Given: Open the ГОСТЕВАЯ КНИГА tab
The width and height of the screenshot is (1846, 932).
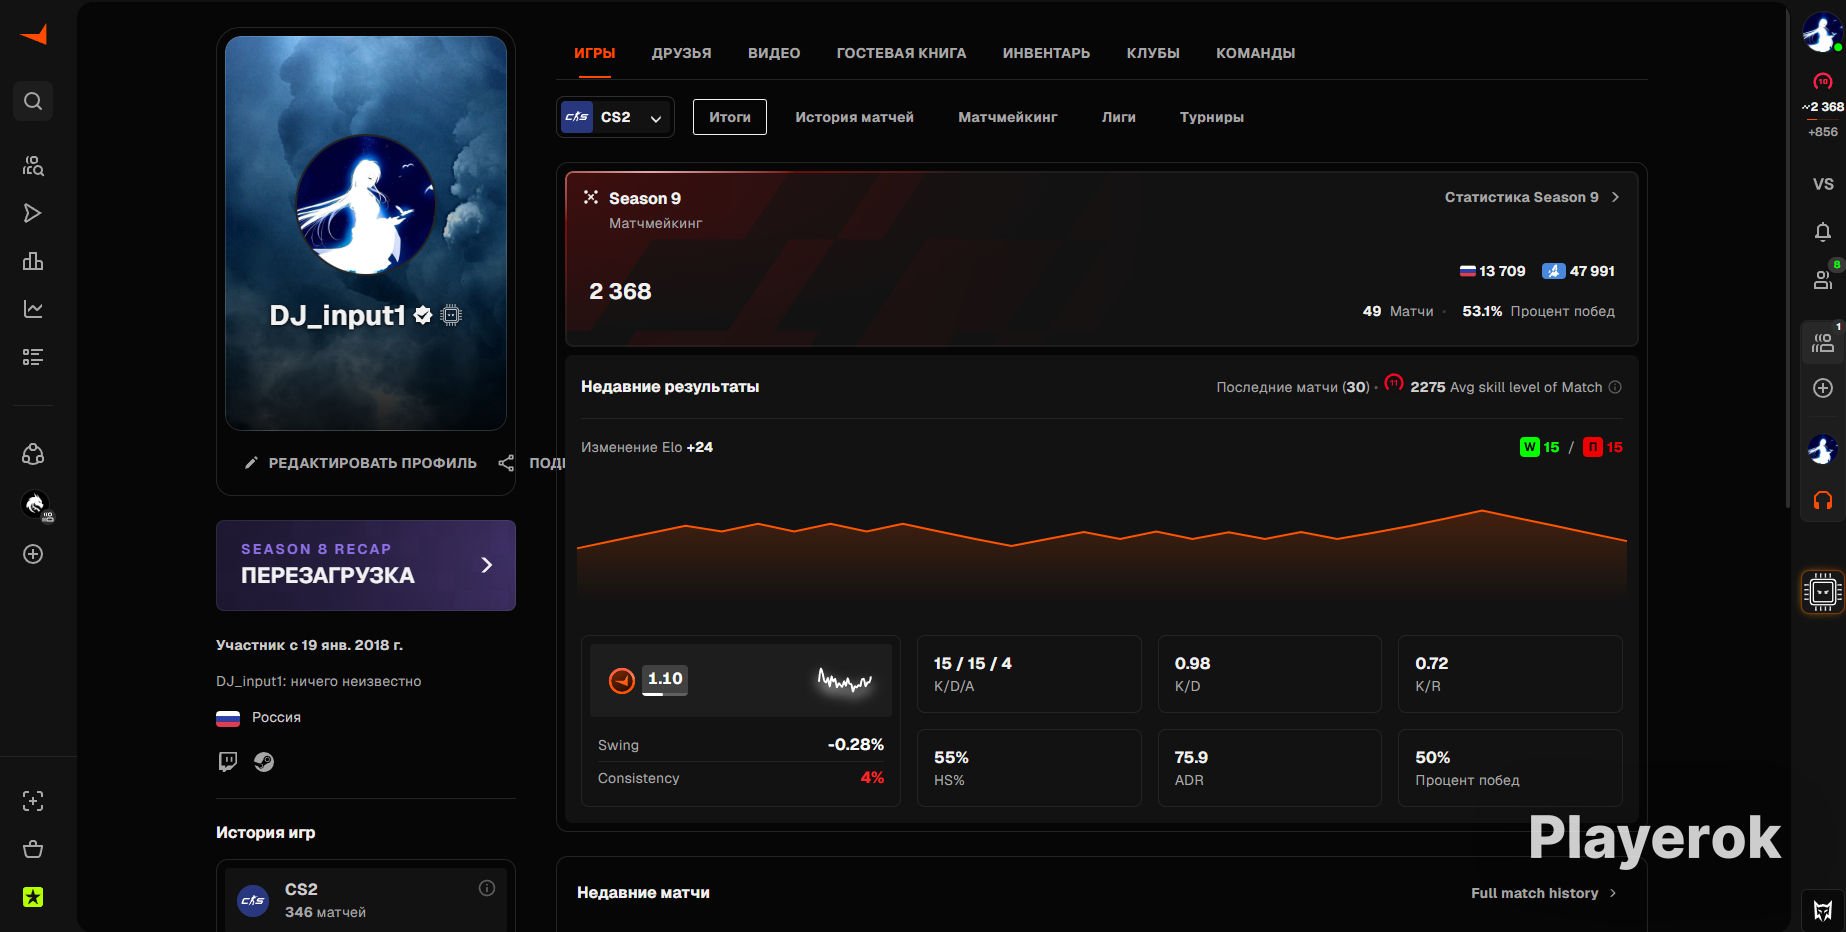Looking at the screenshot, I should coord(902,53).
